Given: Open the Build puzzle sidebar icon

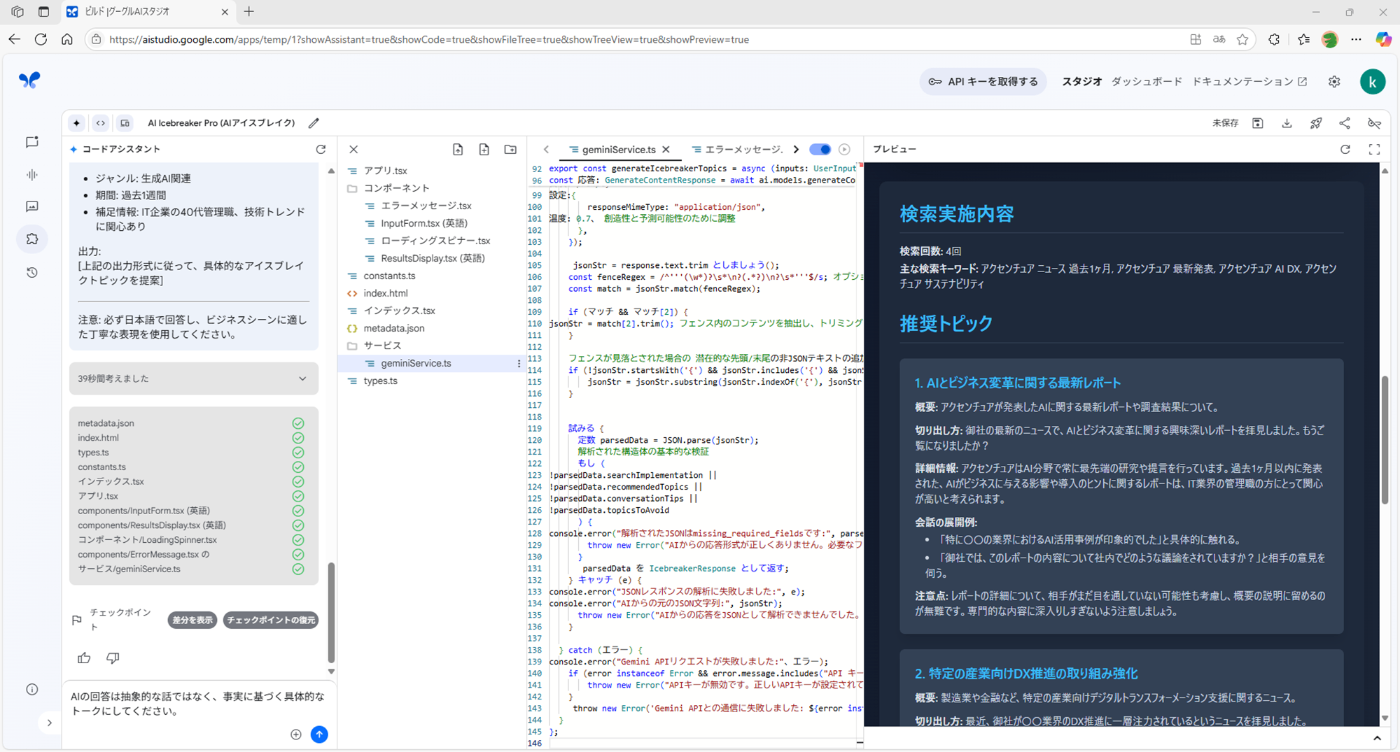Looking at the screenshot, I should pyautogui.click(x=32, y=239).
